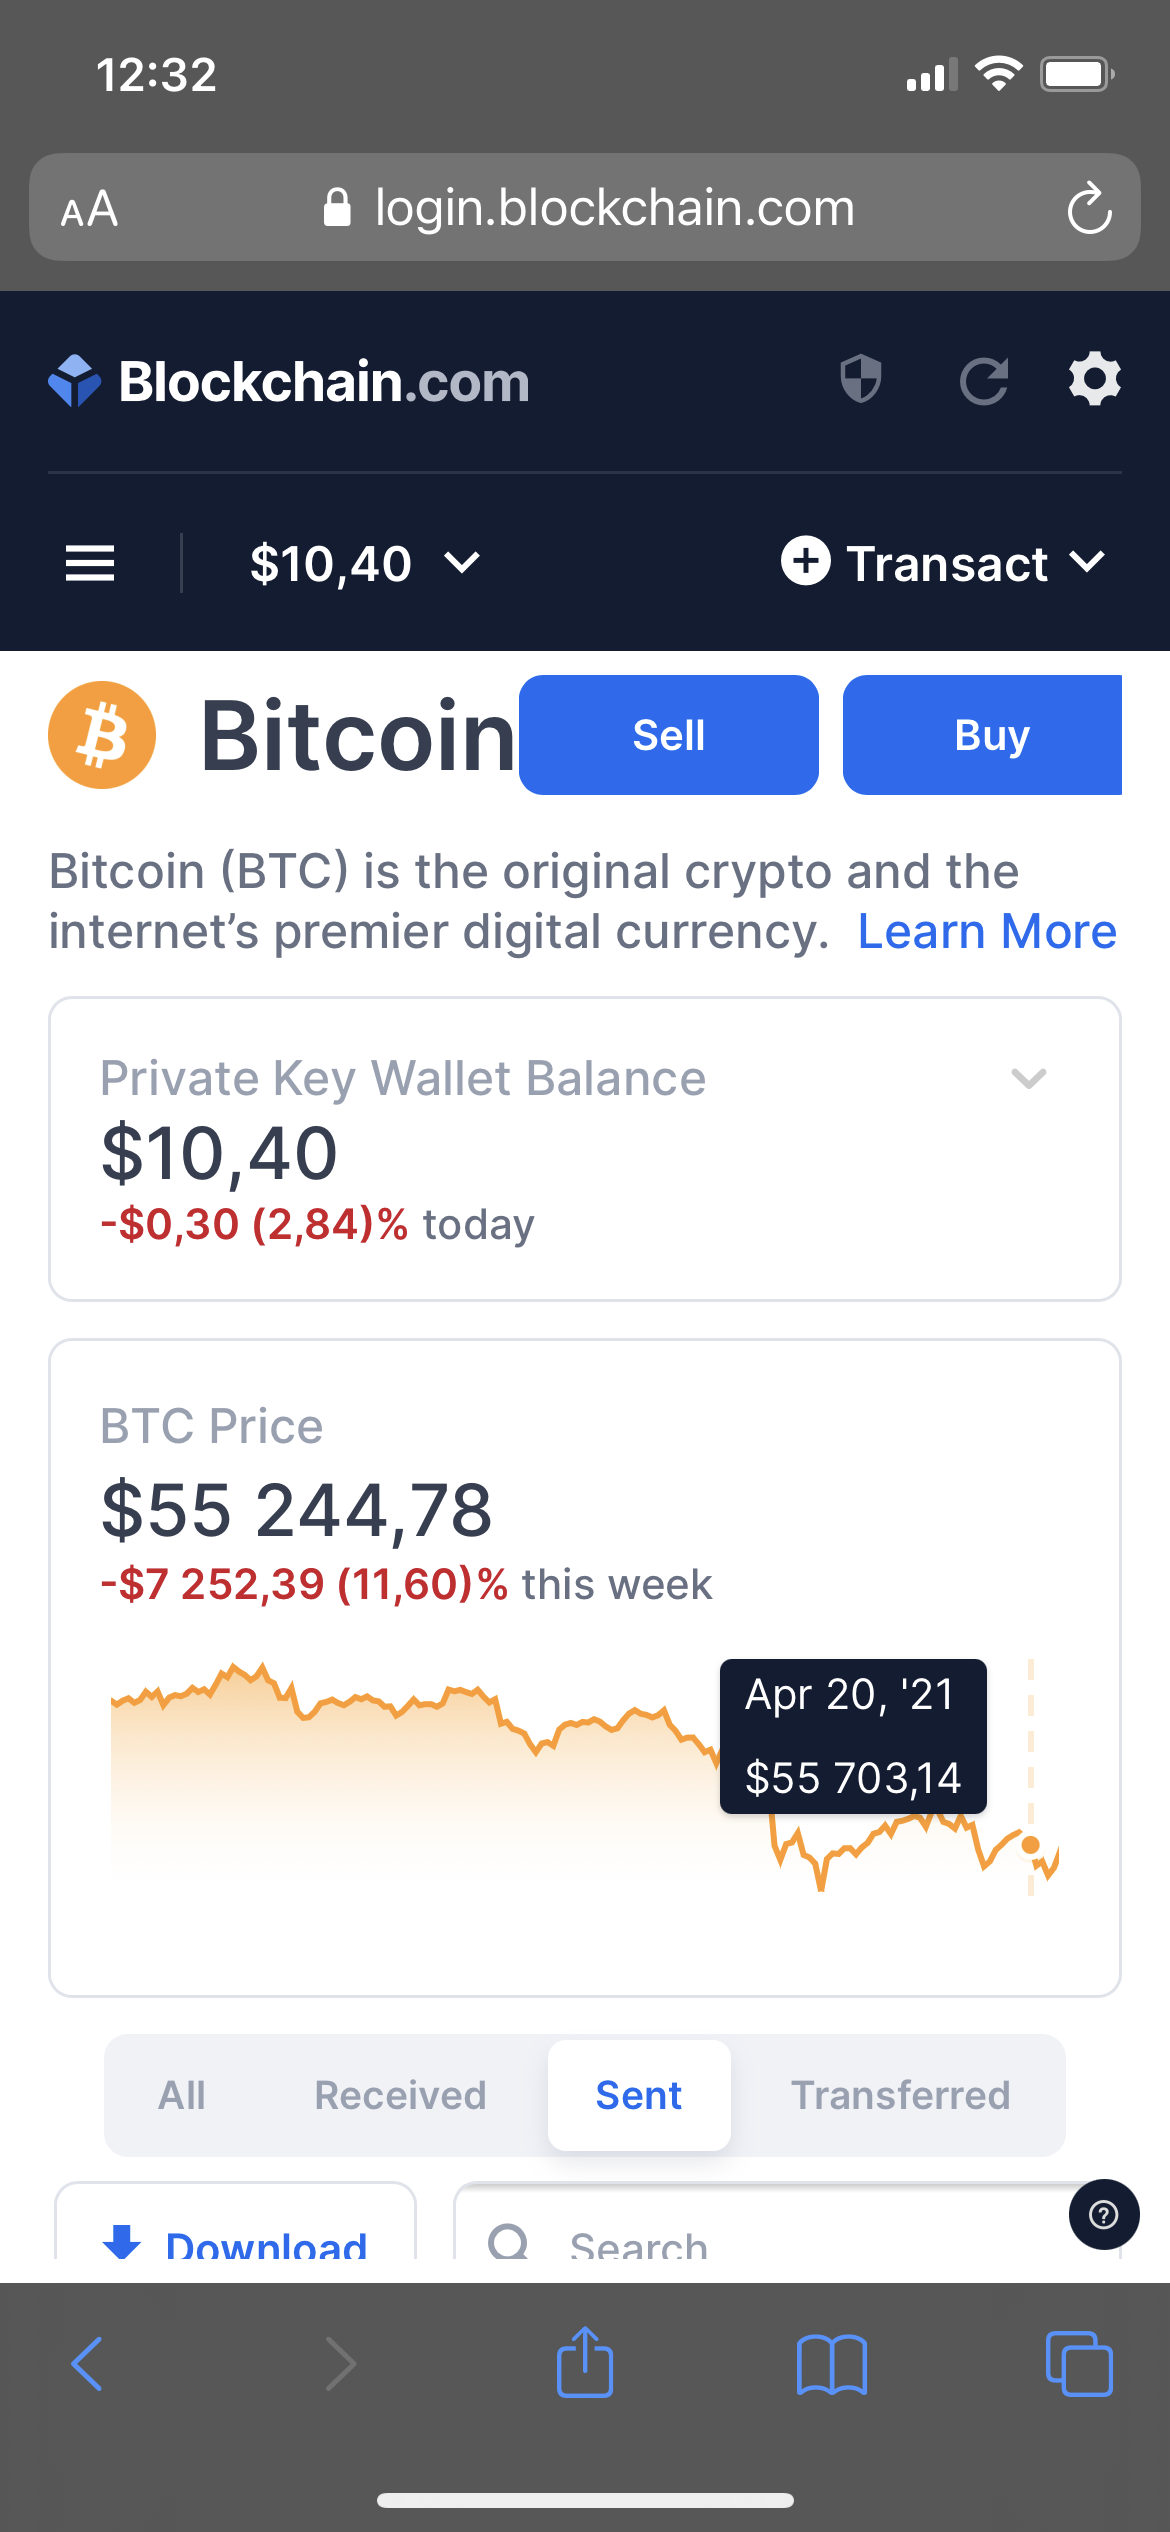
Task: Open Safari bookmarks book icon
Action: (x=832, y=2364)
